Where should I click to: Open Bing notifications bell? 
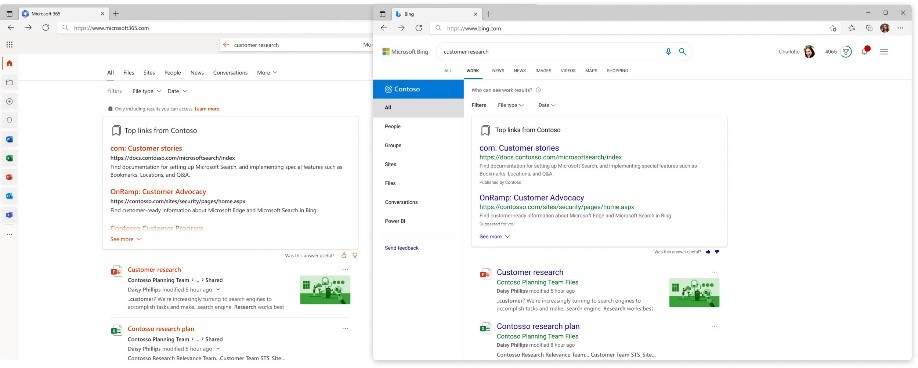tap(865, 51)
